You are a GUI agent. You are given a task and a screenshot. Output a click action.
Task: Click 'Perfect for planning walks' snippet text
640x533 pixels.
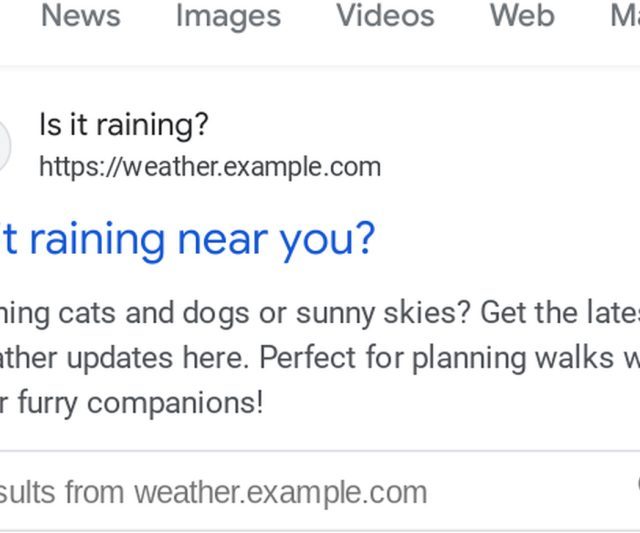437,358
